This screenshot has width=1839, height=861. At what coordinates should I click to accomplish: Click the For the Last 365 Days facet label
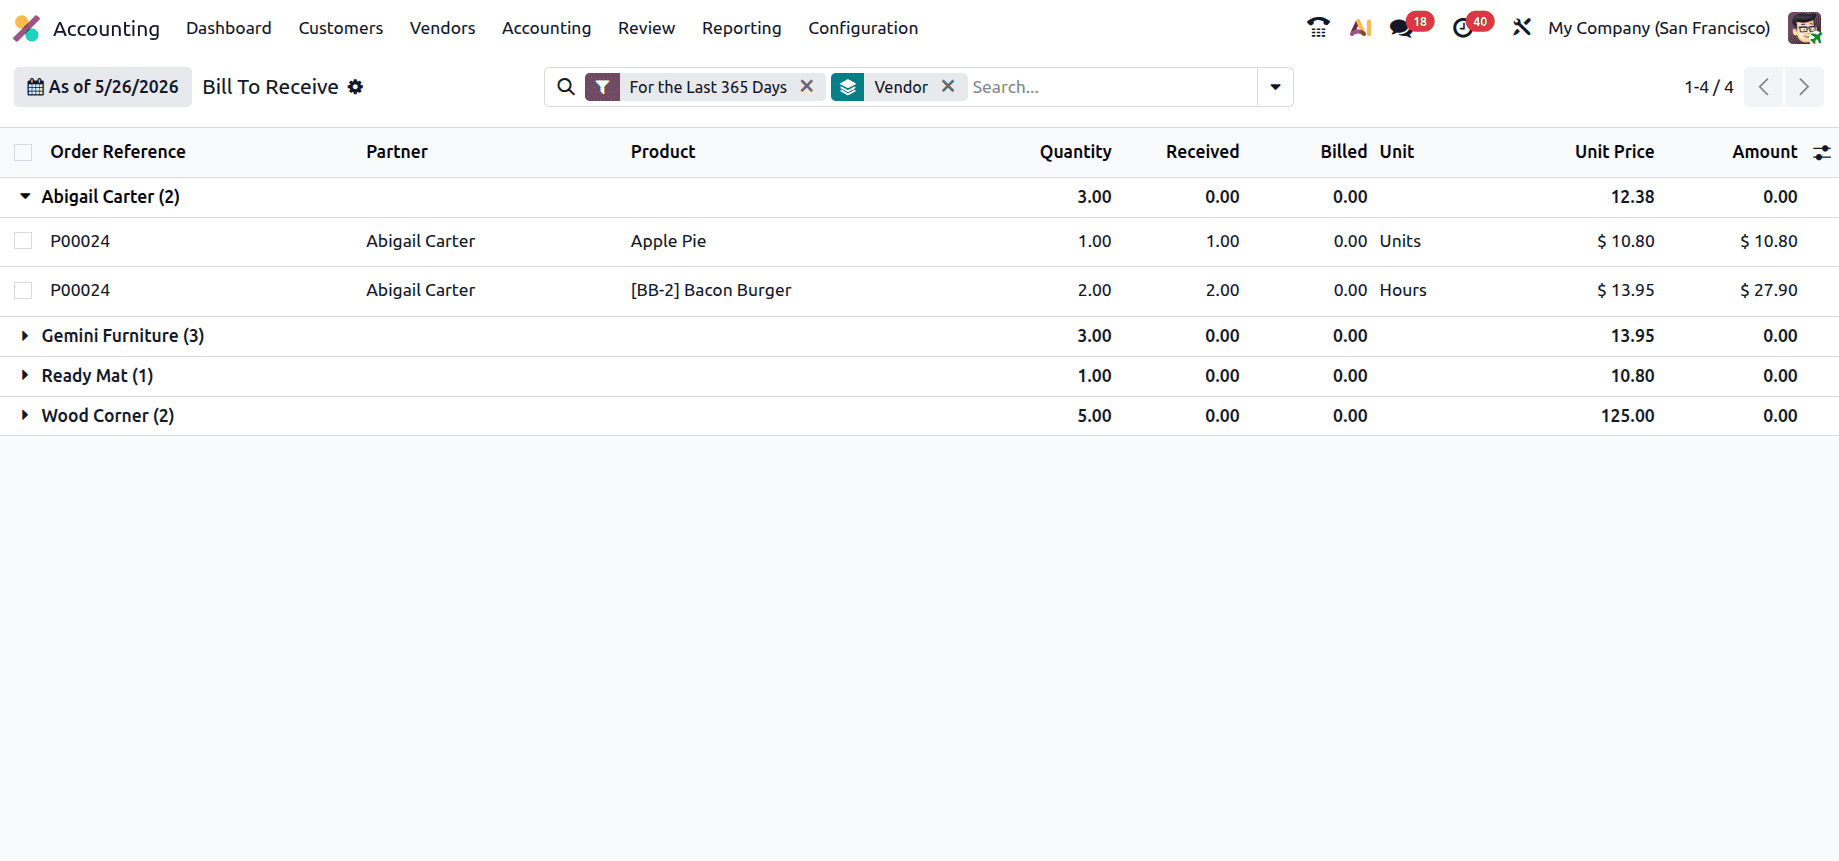[x=708, y=87]
